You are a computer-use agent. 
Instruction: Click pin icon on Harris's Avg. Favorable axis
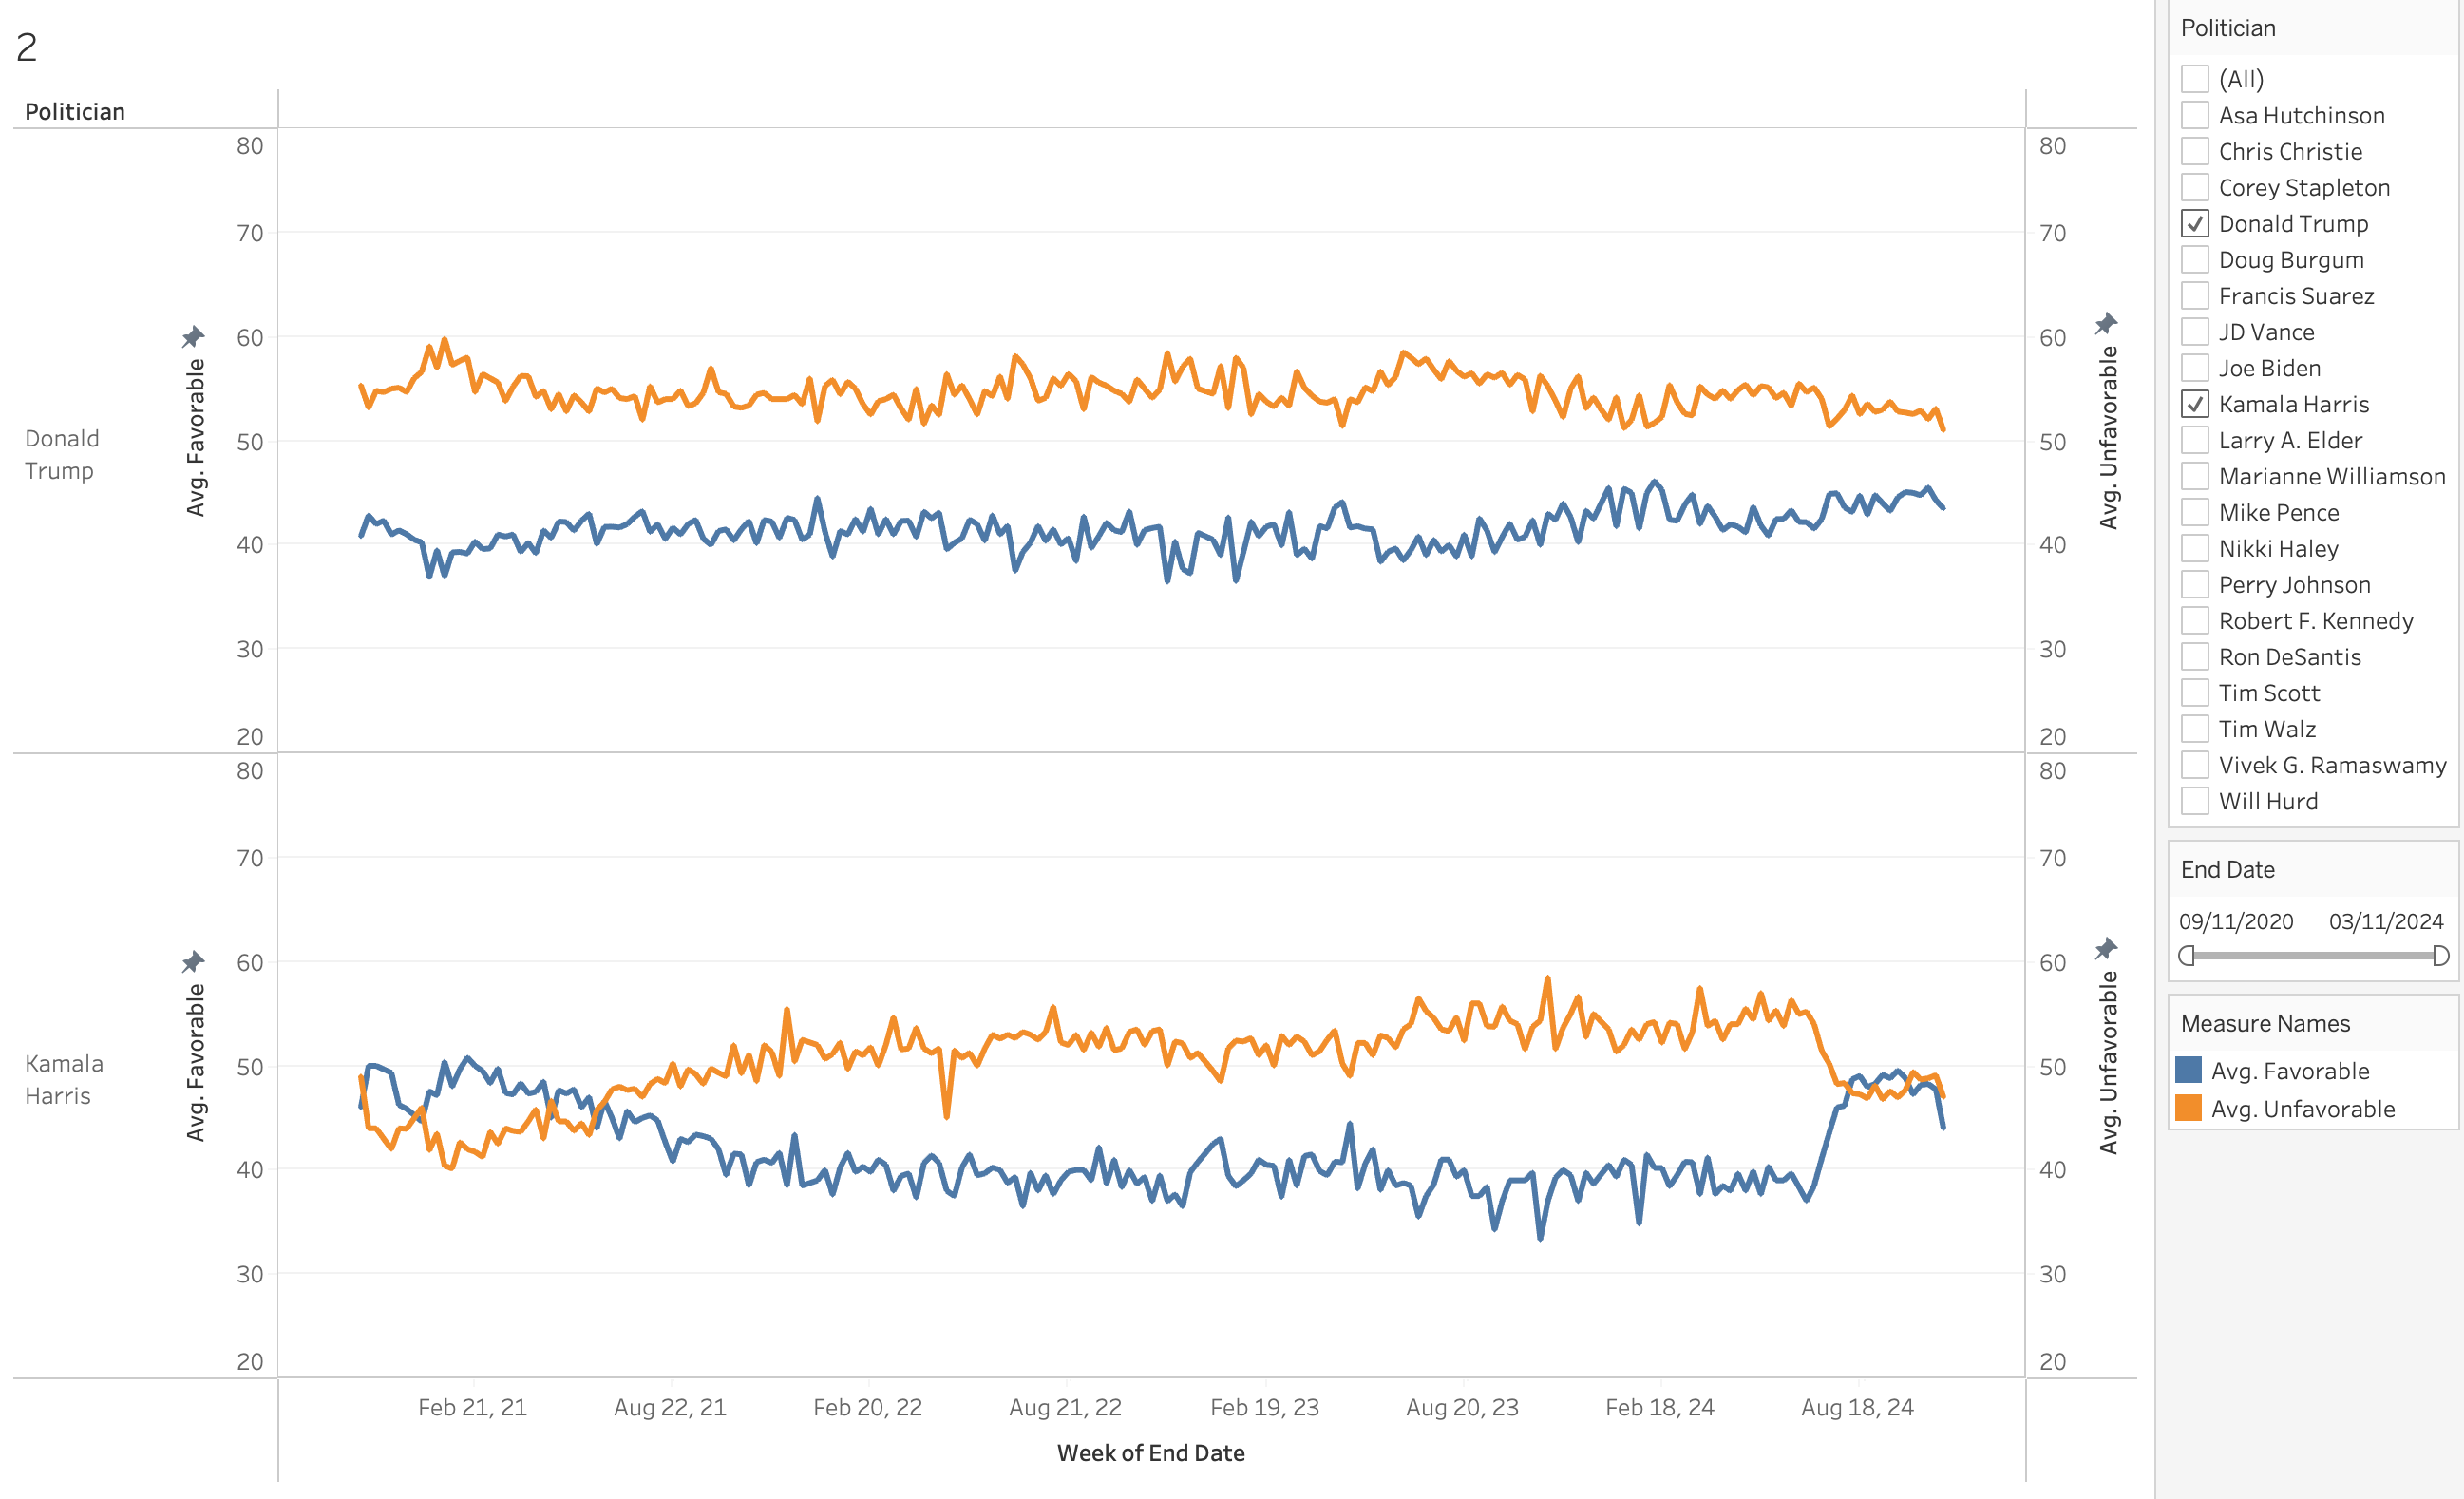tap(193, 962)
